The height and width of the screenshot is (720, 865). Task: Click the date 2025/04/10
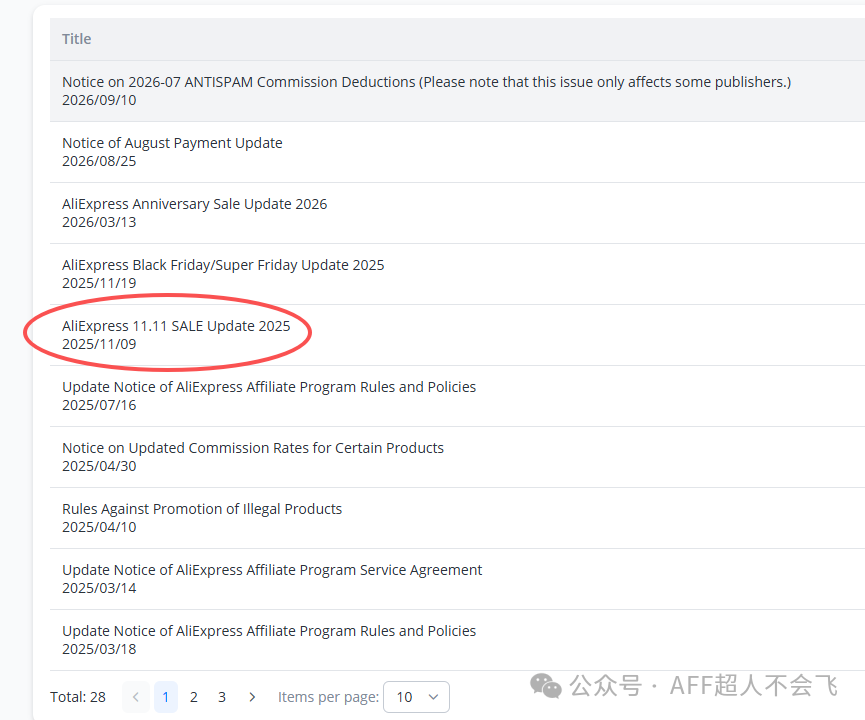[99, 527]
